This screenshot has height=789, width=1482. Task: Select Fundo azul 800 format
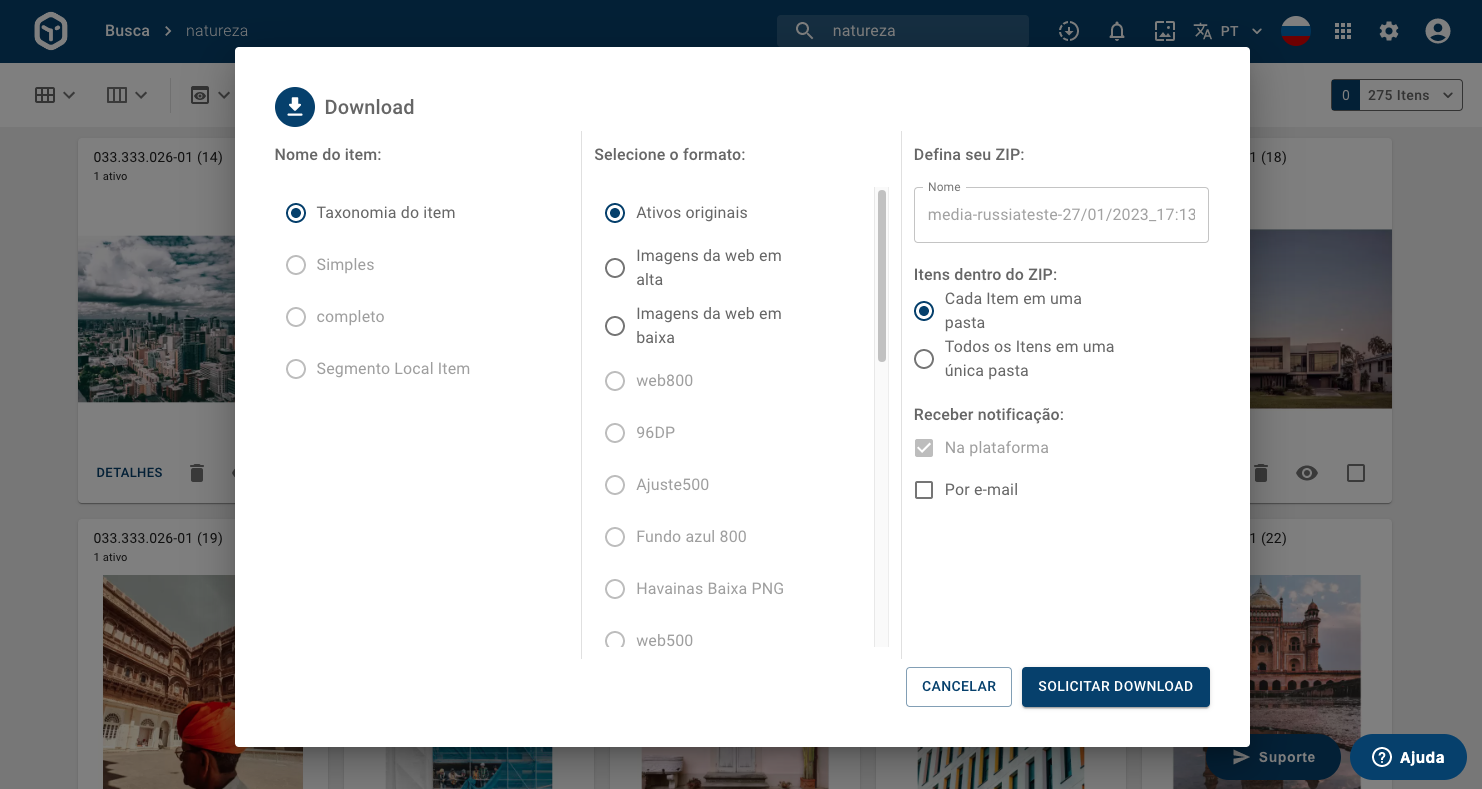615,537
